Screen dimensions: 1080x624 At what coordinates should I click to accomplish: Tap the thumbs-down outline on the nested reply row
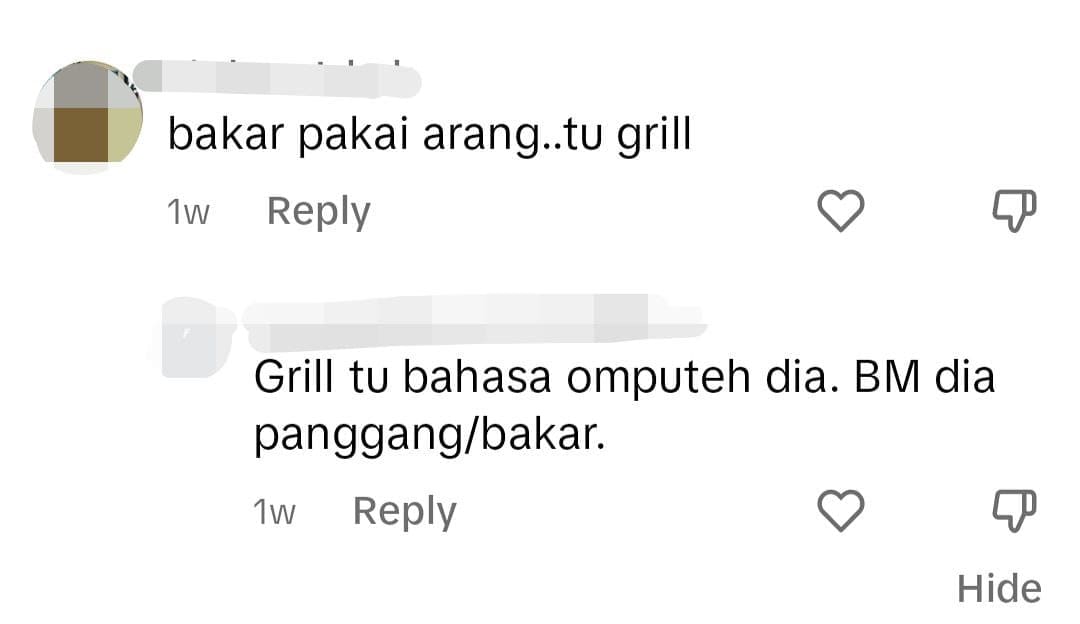pyautogui.click(x=1014, y=510)
